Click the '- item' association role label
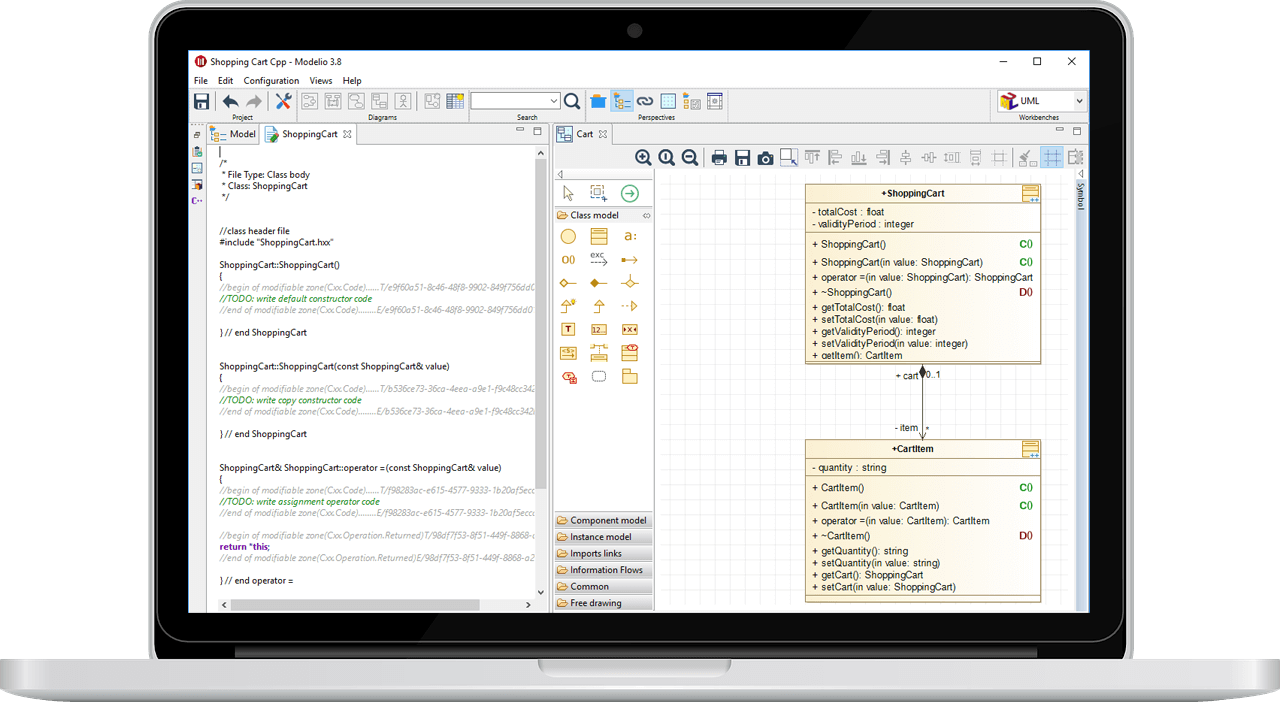 906,428
